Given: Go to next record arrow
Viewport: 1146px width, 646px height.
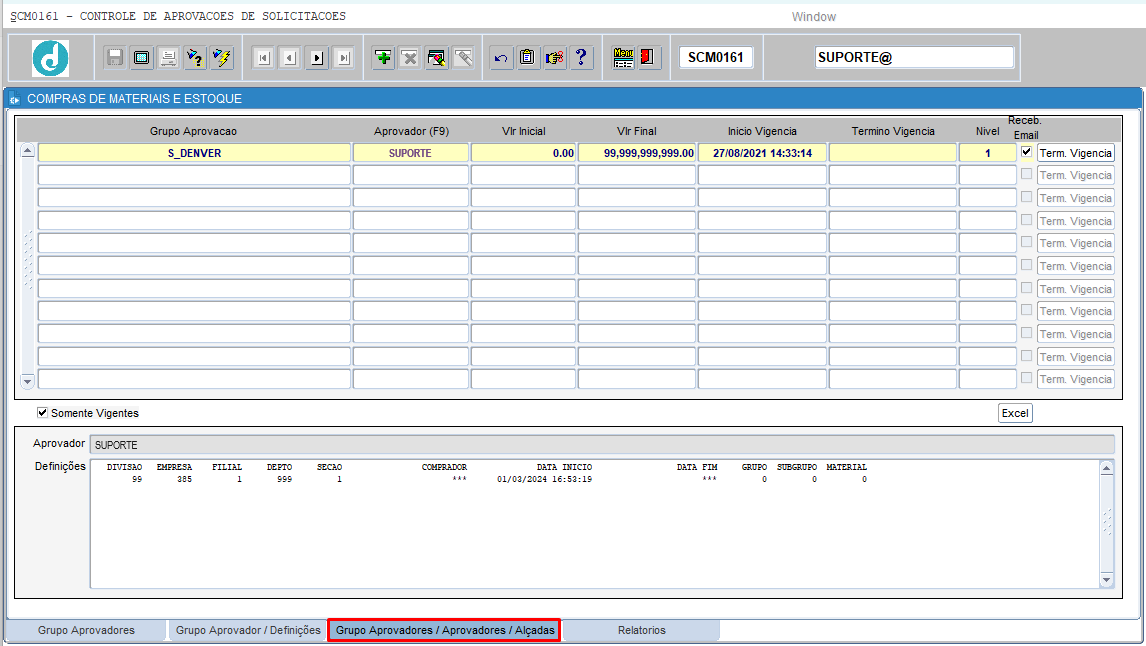Looking at the screenshot, I should pos(317,57).
